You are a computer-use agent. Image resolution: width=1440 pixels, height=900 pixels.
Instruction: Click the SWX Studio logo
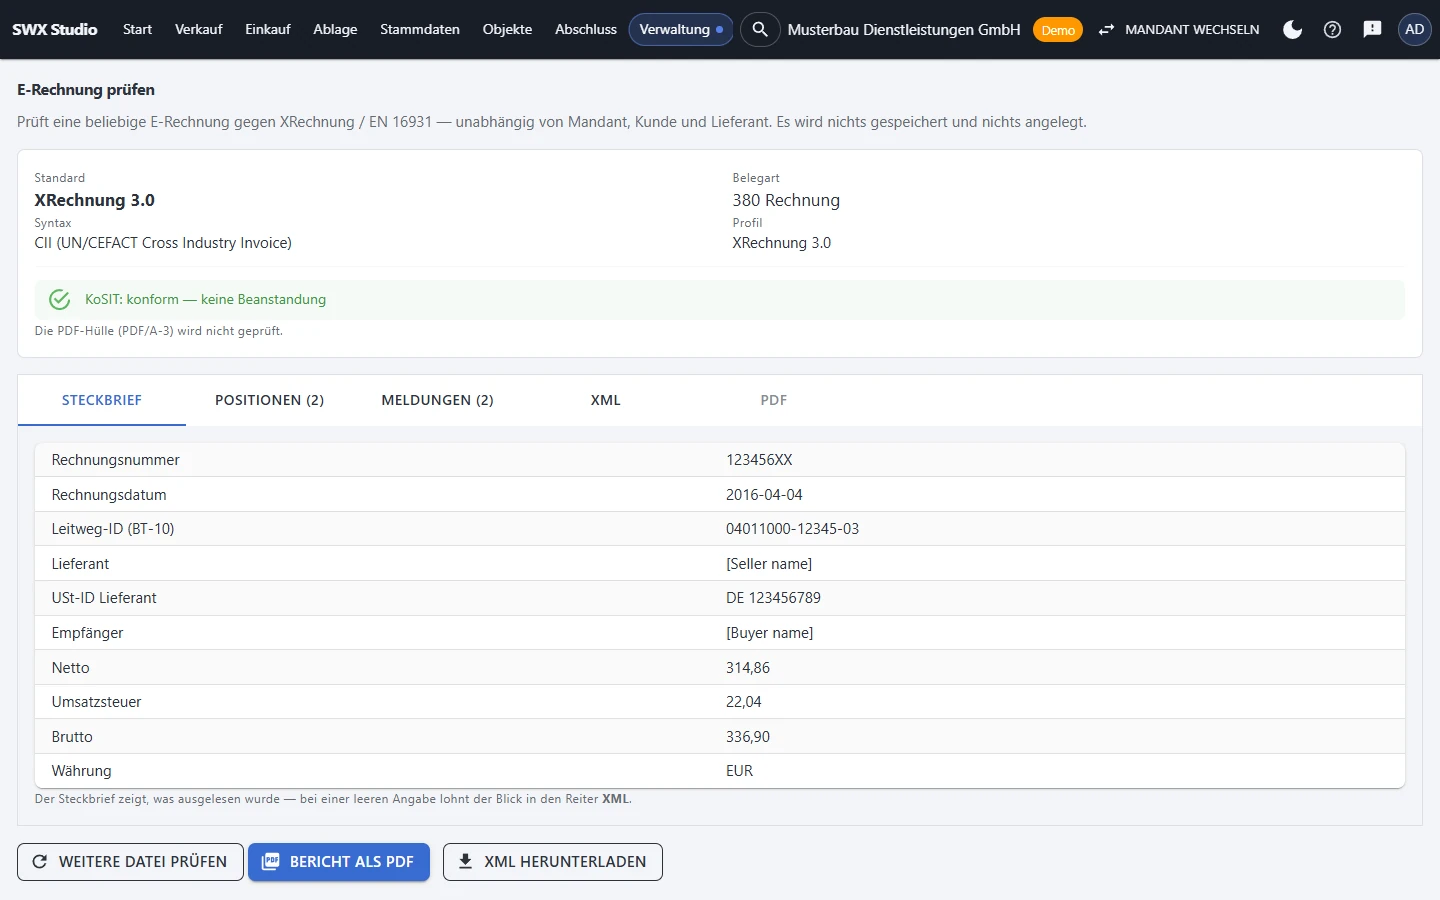(x=55, y=29)
